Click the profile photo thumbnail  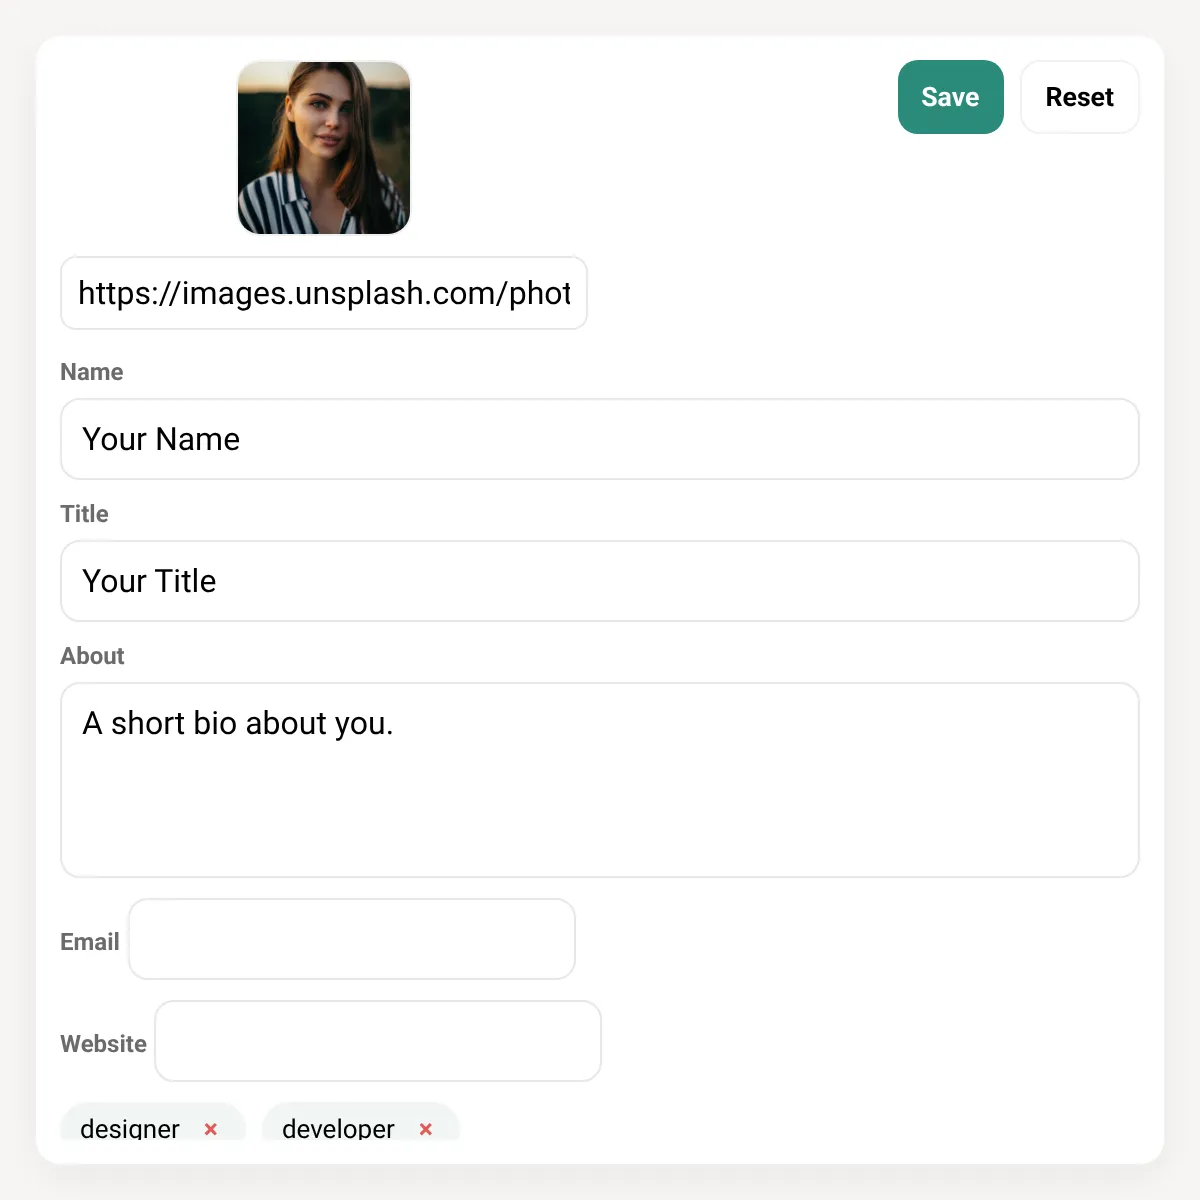pyautogui.click(x=324, y=148)
